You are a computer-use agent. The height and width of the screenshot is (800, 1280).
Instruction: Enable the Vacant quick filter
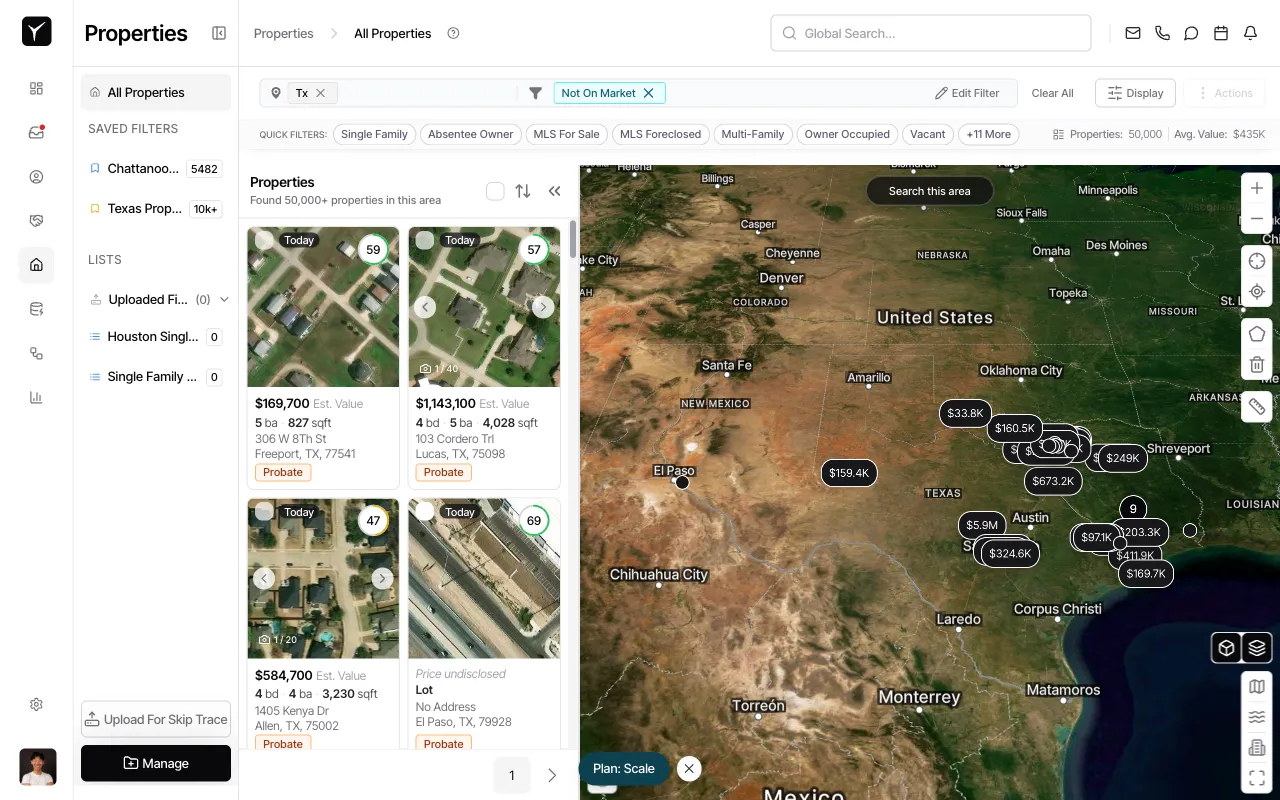(x=927, y=133)
